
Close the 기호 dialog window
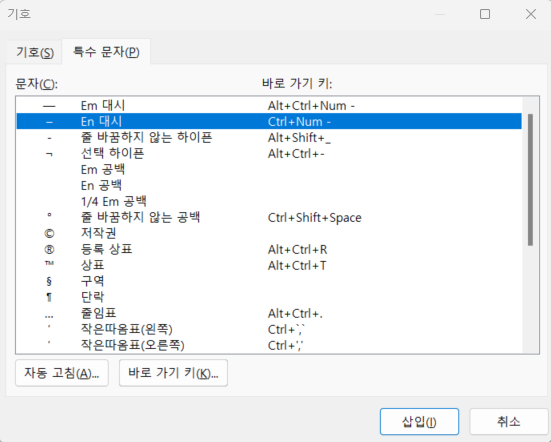[x=531, y=14]
